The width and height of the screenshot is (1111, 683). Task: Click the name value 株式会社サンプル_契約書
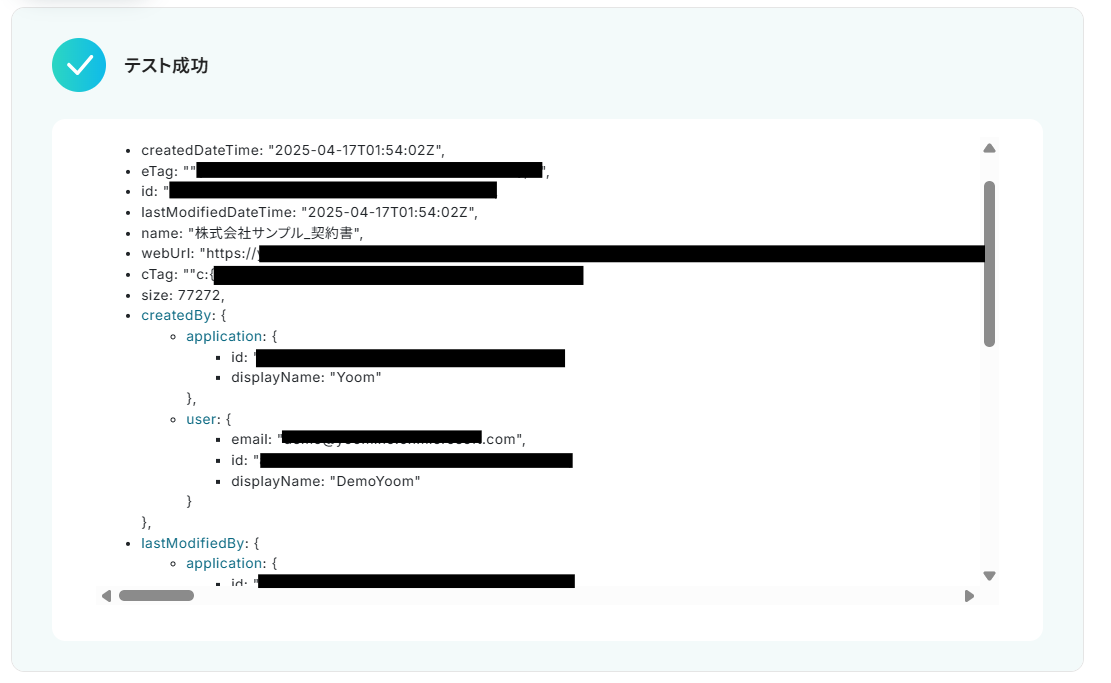point(276,233)
